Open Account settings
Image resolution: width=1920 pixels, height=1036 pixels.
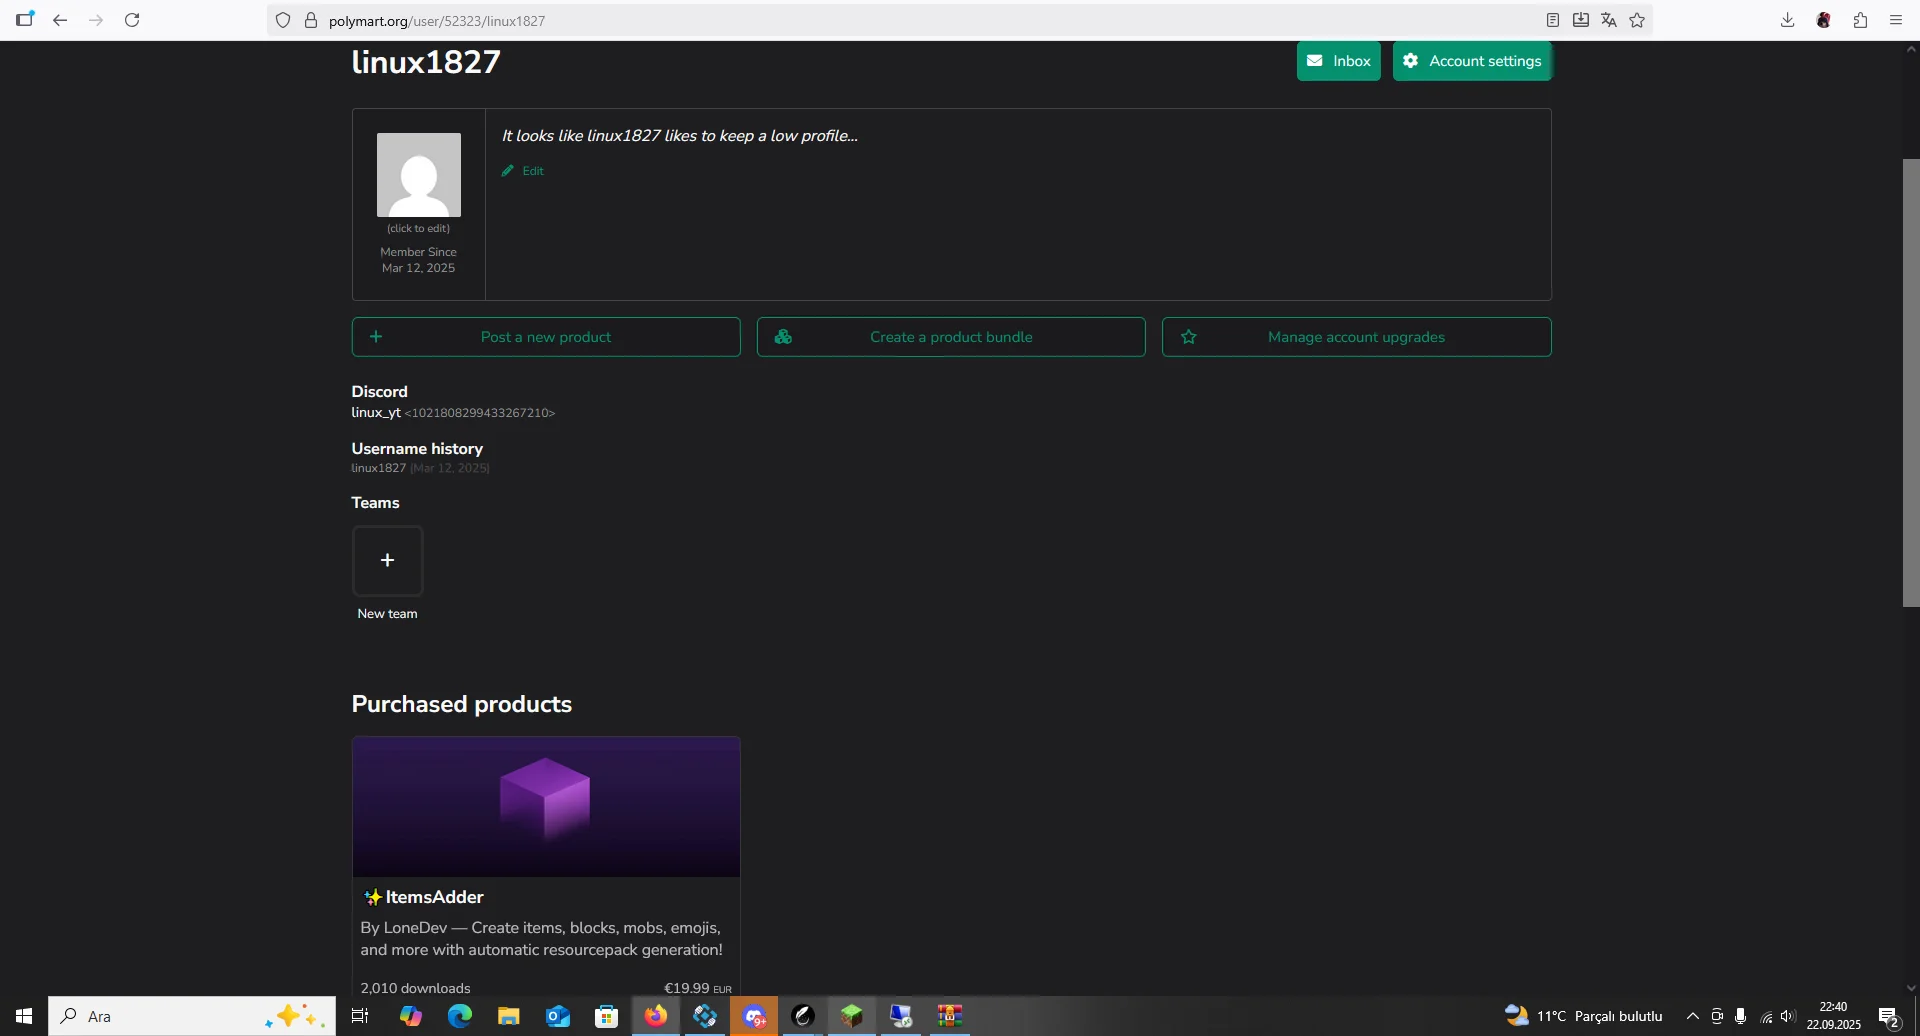coord(1472,61)
